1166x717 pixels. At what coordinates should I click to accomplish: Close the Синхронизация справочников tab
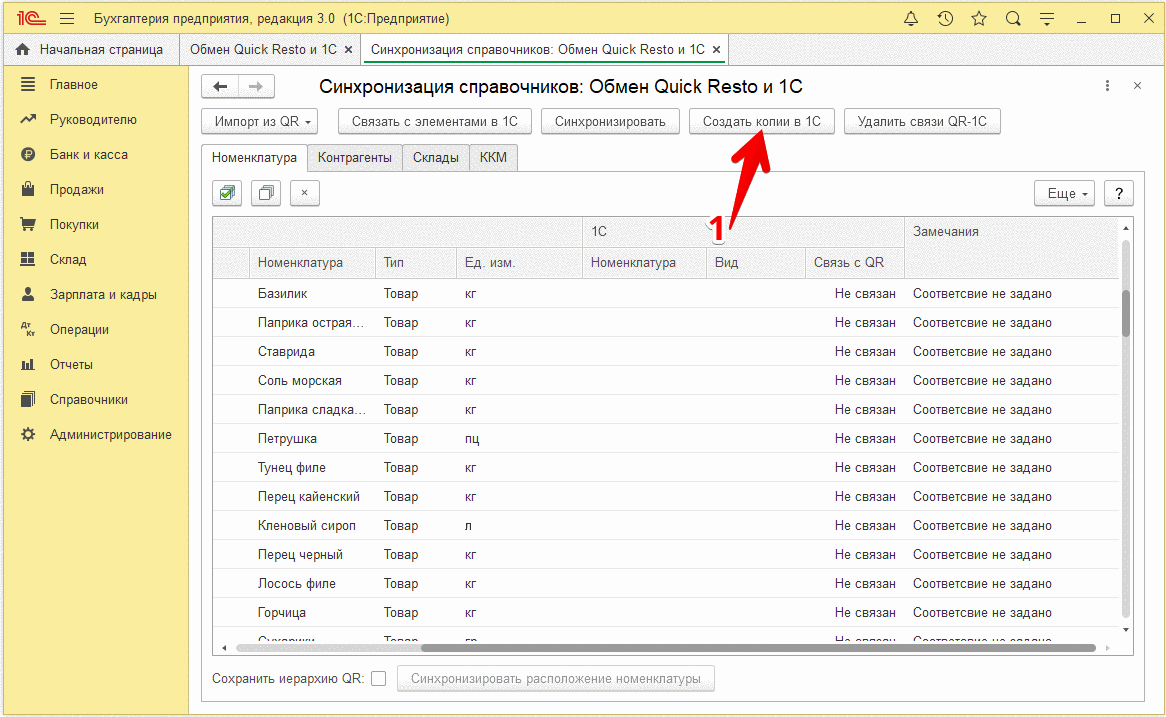[717, 50]
